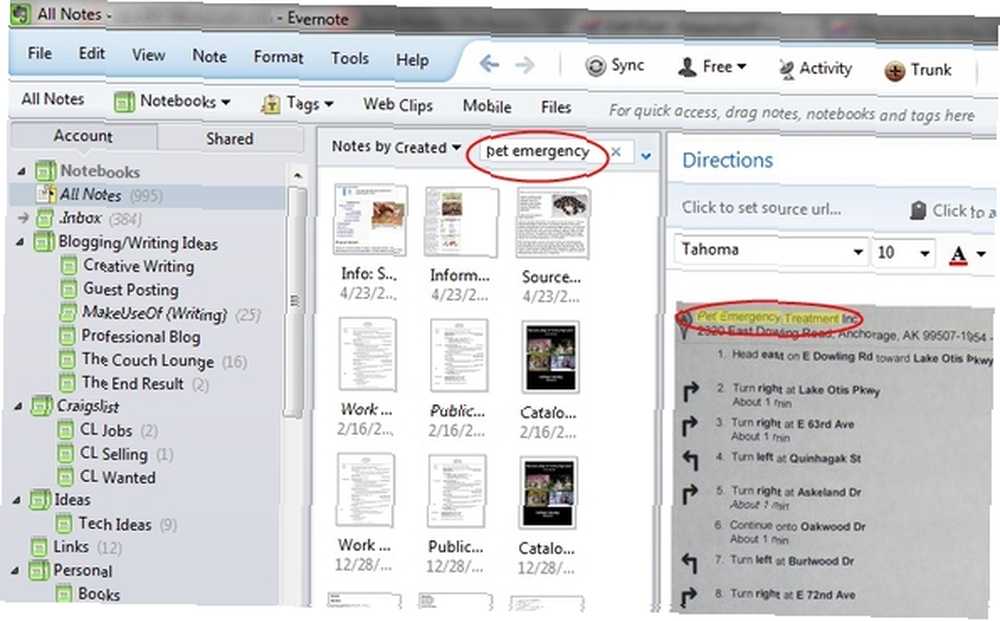Image resolution: width=1000 pixels, height=621 pixels.
Task: Open the Activity panel icon
Action: pyautogui.click(x=787, y=69)
